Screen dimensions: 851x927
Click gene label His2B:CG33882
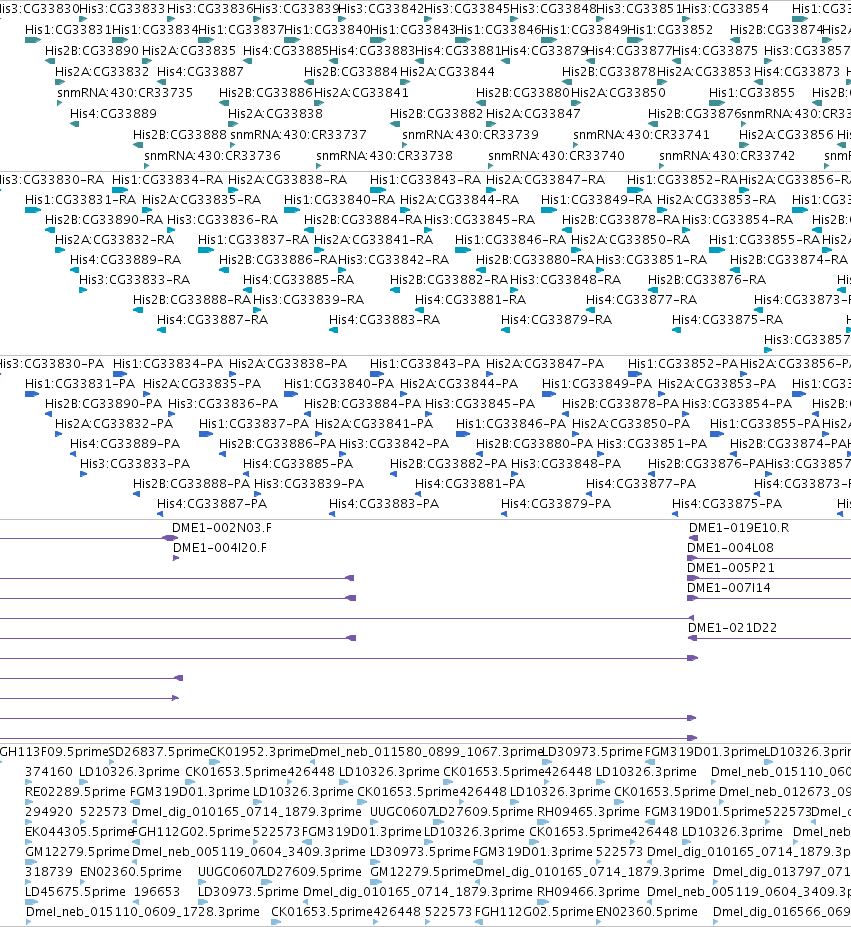click(x=436, y=114)
